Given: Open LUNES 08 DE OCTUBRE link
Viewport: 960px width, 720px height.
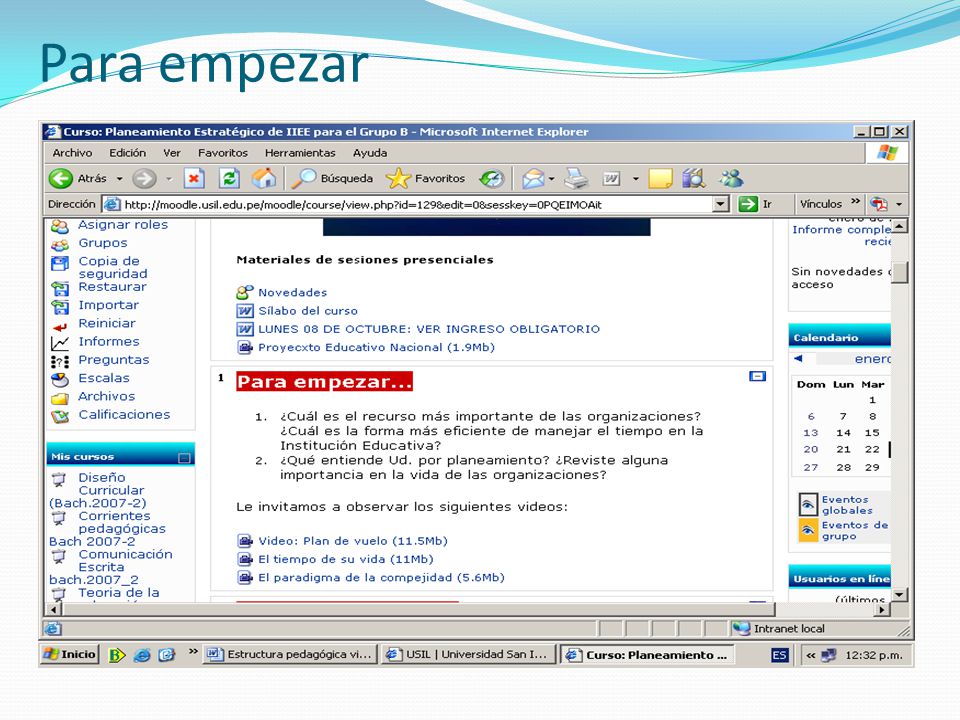Looking at the screenshot, I should (429, 329).
